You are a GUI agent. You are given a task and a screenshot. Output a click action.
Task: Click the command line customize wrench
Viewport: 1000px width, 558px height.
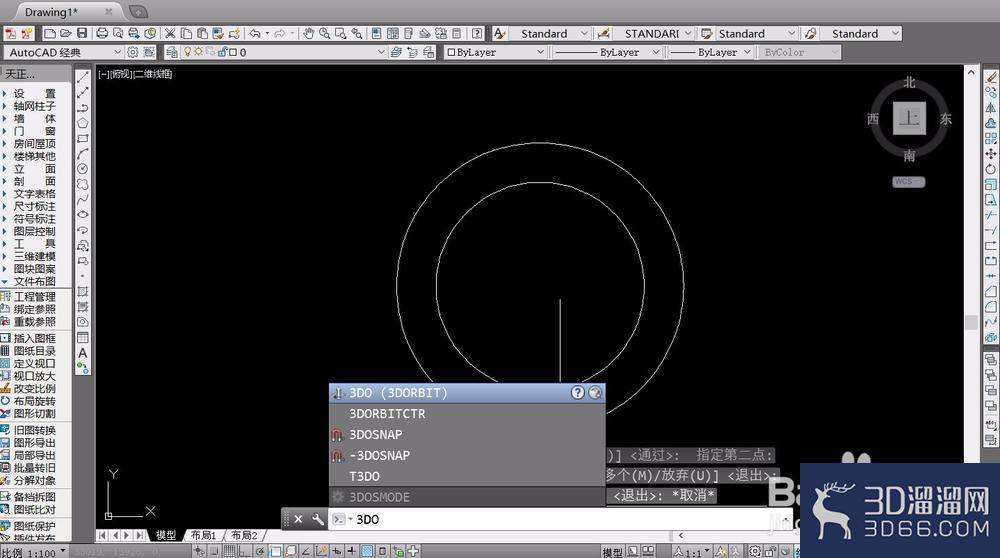pyautogui.click(x=318, y=519)
